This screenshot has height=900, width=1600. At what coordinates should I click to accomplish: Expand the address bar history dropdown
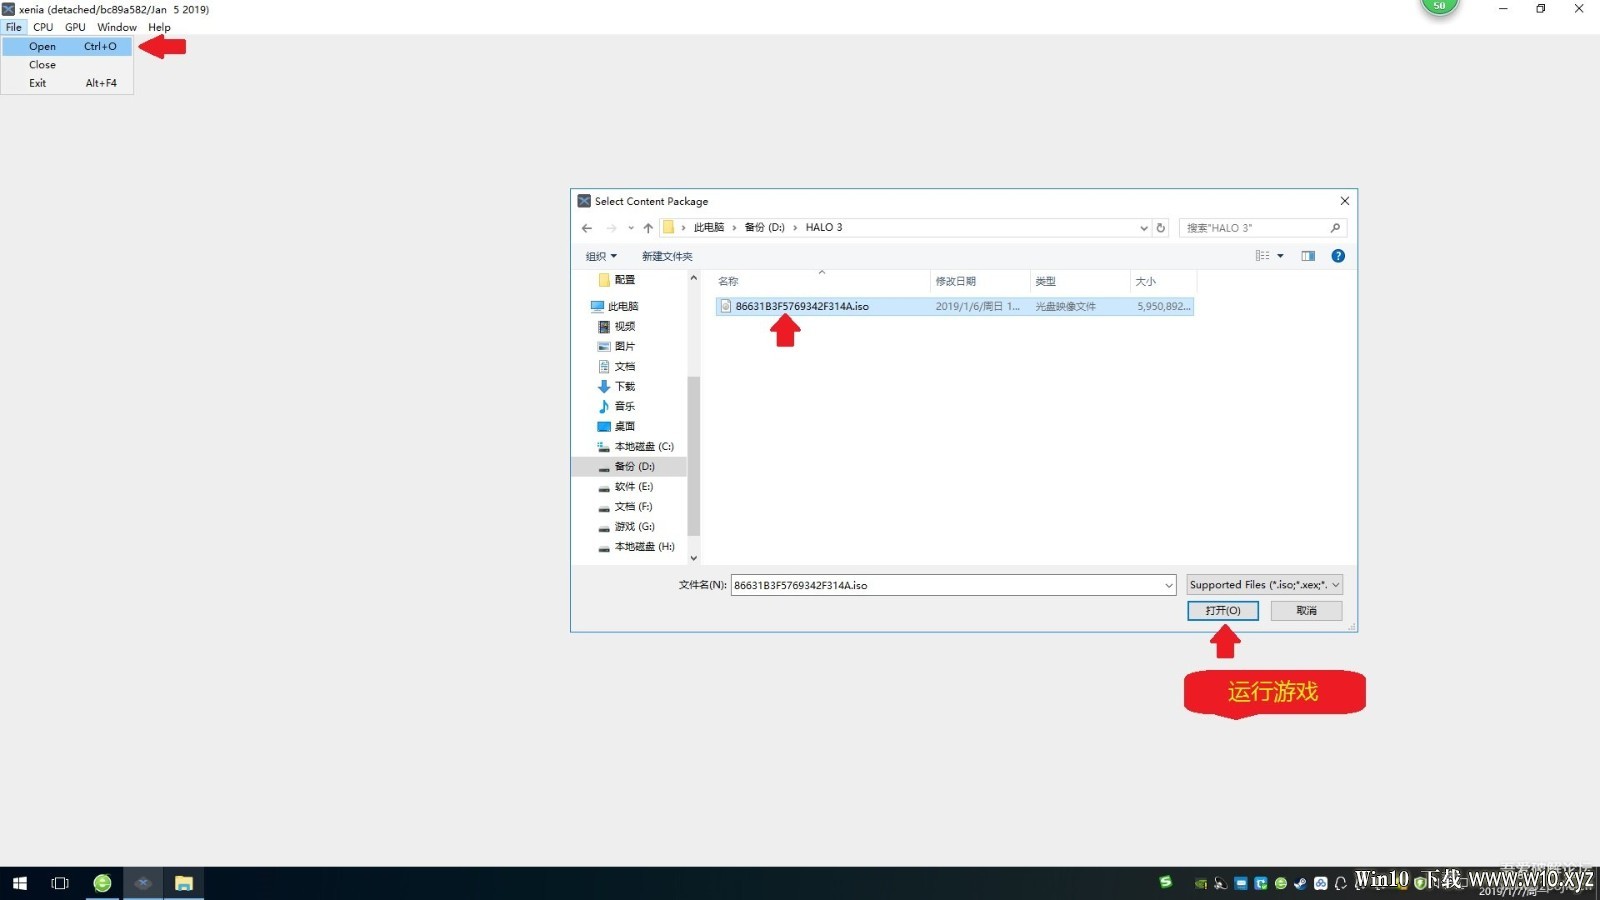[1144, 228]
